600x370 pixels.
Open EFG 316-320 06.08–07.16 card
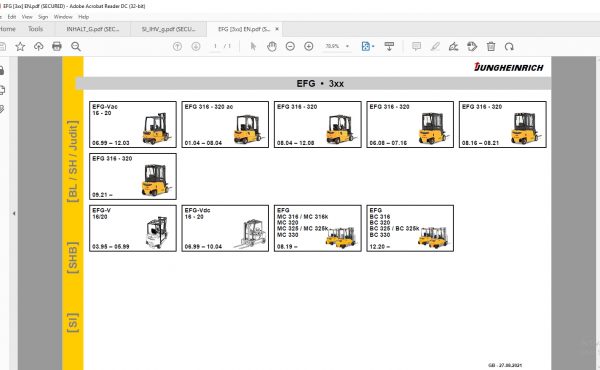click(410, 124)
